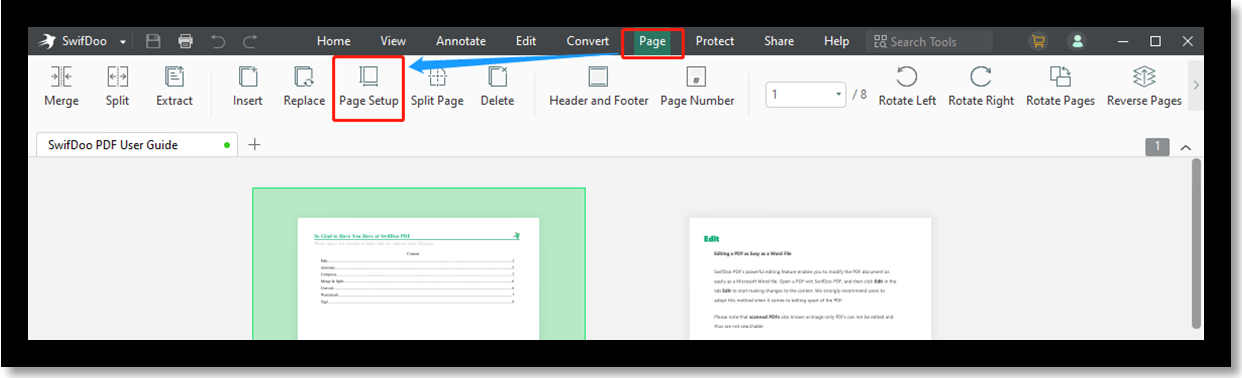The image size is (1242, 378).
Task: Open the Share tab
Action: pos(779,41)
